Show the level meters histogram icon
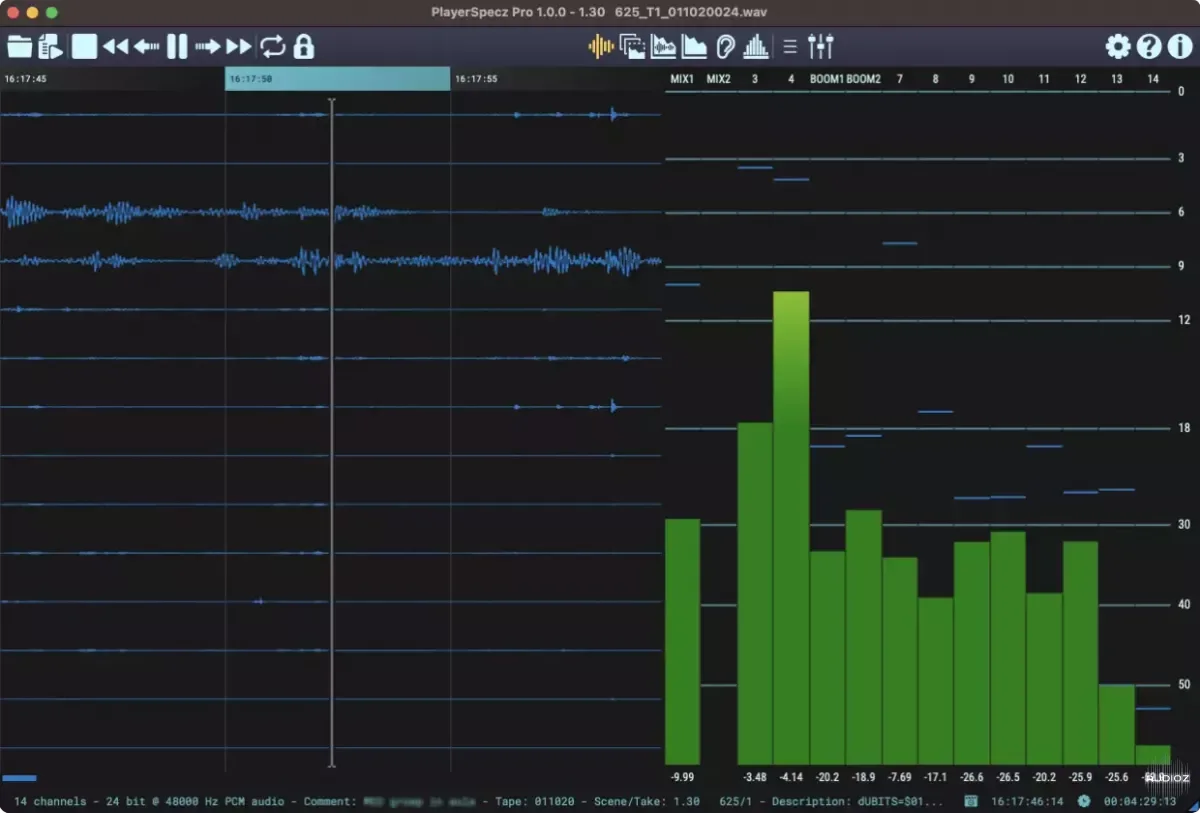This screenshot has height=813, width=1200. (757, 46)
